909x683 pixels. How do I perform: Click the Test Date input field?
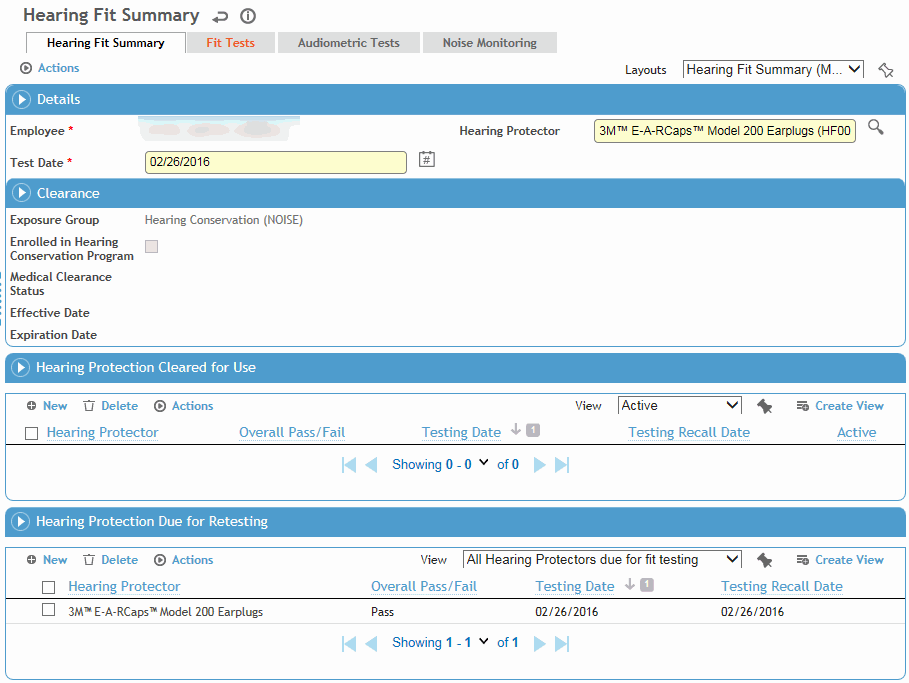point(275,162)
